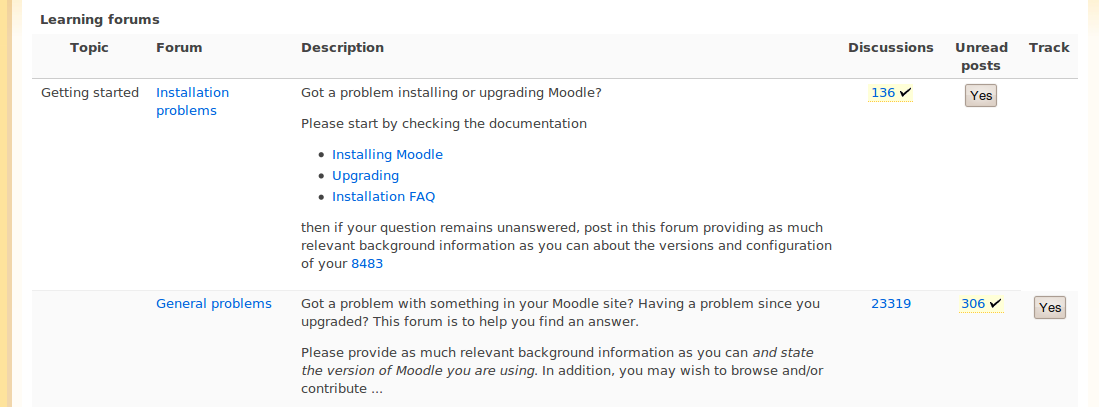1099x407 pixels.
Task: Click the Discussions column header
Action: point(890,48)
